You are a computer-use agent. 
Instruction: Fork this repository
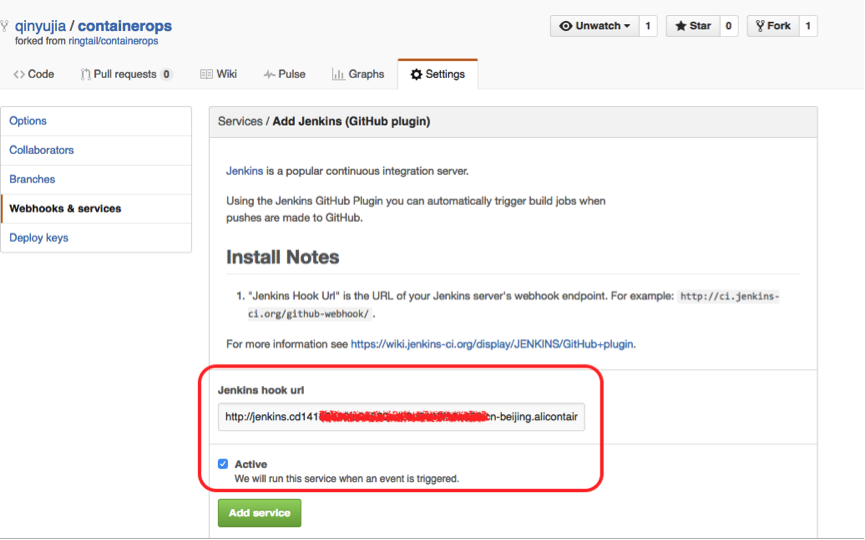pos(773,26)
